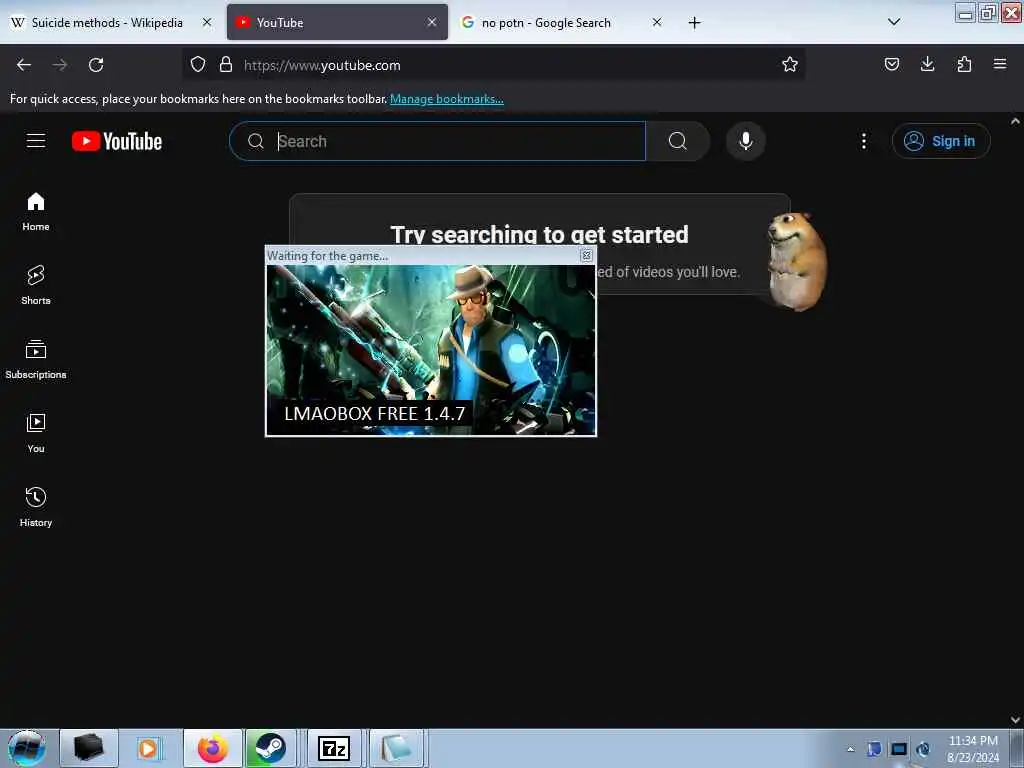Open Subscriptions in YouTube sidebar
This screenshot has width=1024, height=768.
[x=36, y=359]
